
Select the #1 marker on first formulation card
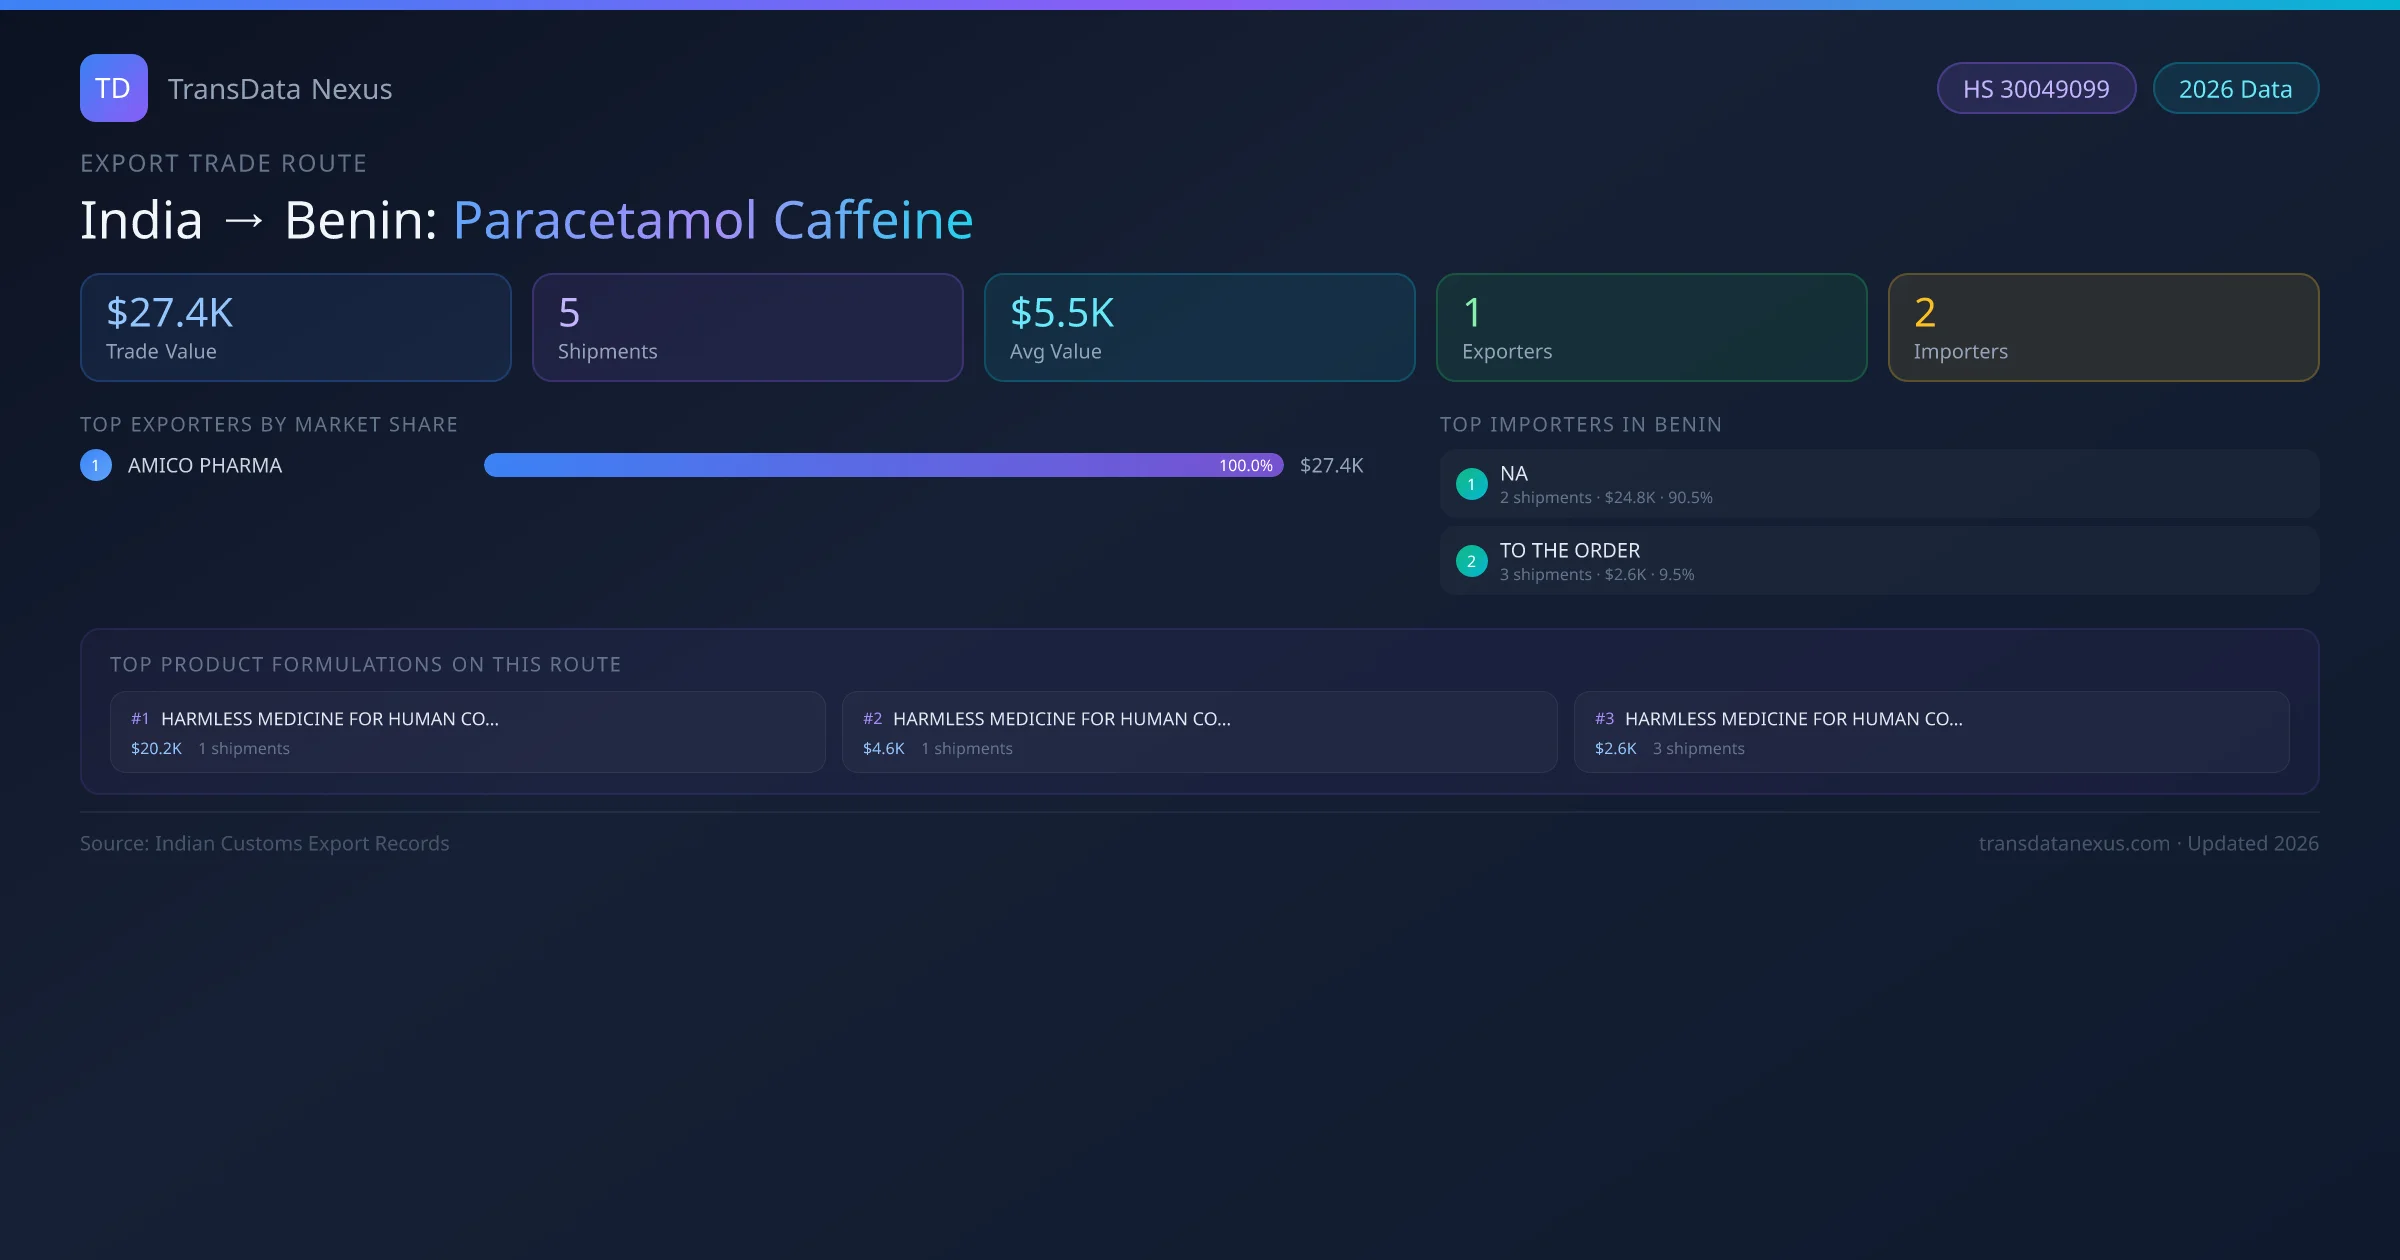[139, 718]
